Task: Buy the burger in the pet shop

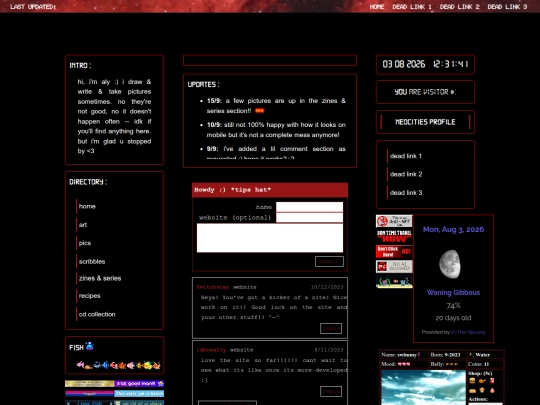Action: point(472,381)
